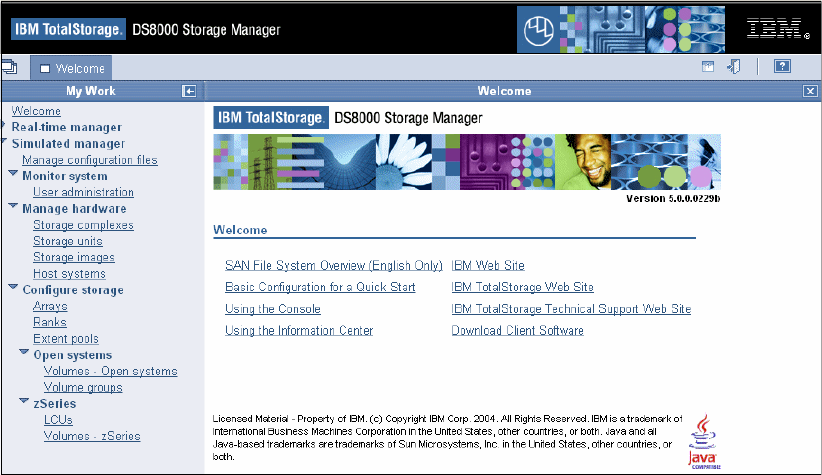Click the task list icon beside the Welcome tab
This screenshot has height=475, width=822.
tap(9, 67)
